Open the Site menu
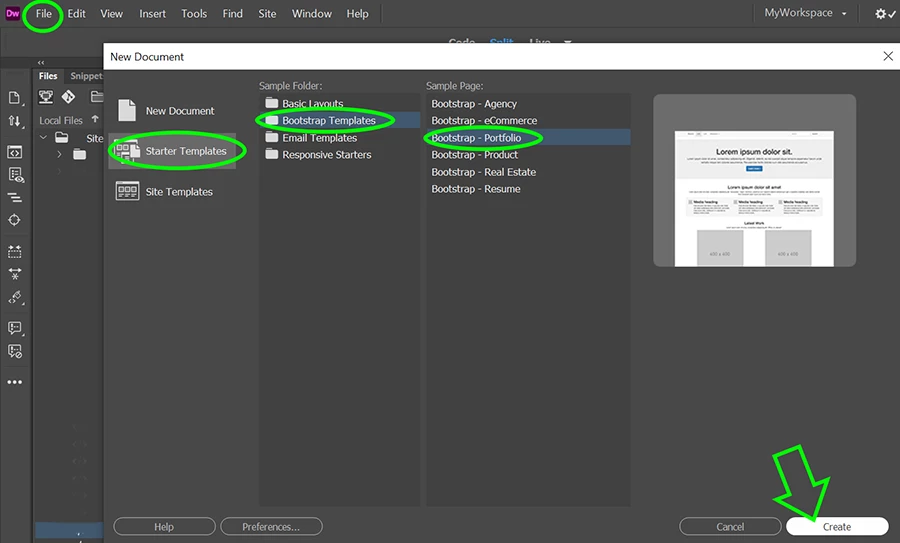 pos(267,13)
